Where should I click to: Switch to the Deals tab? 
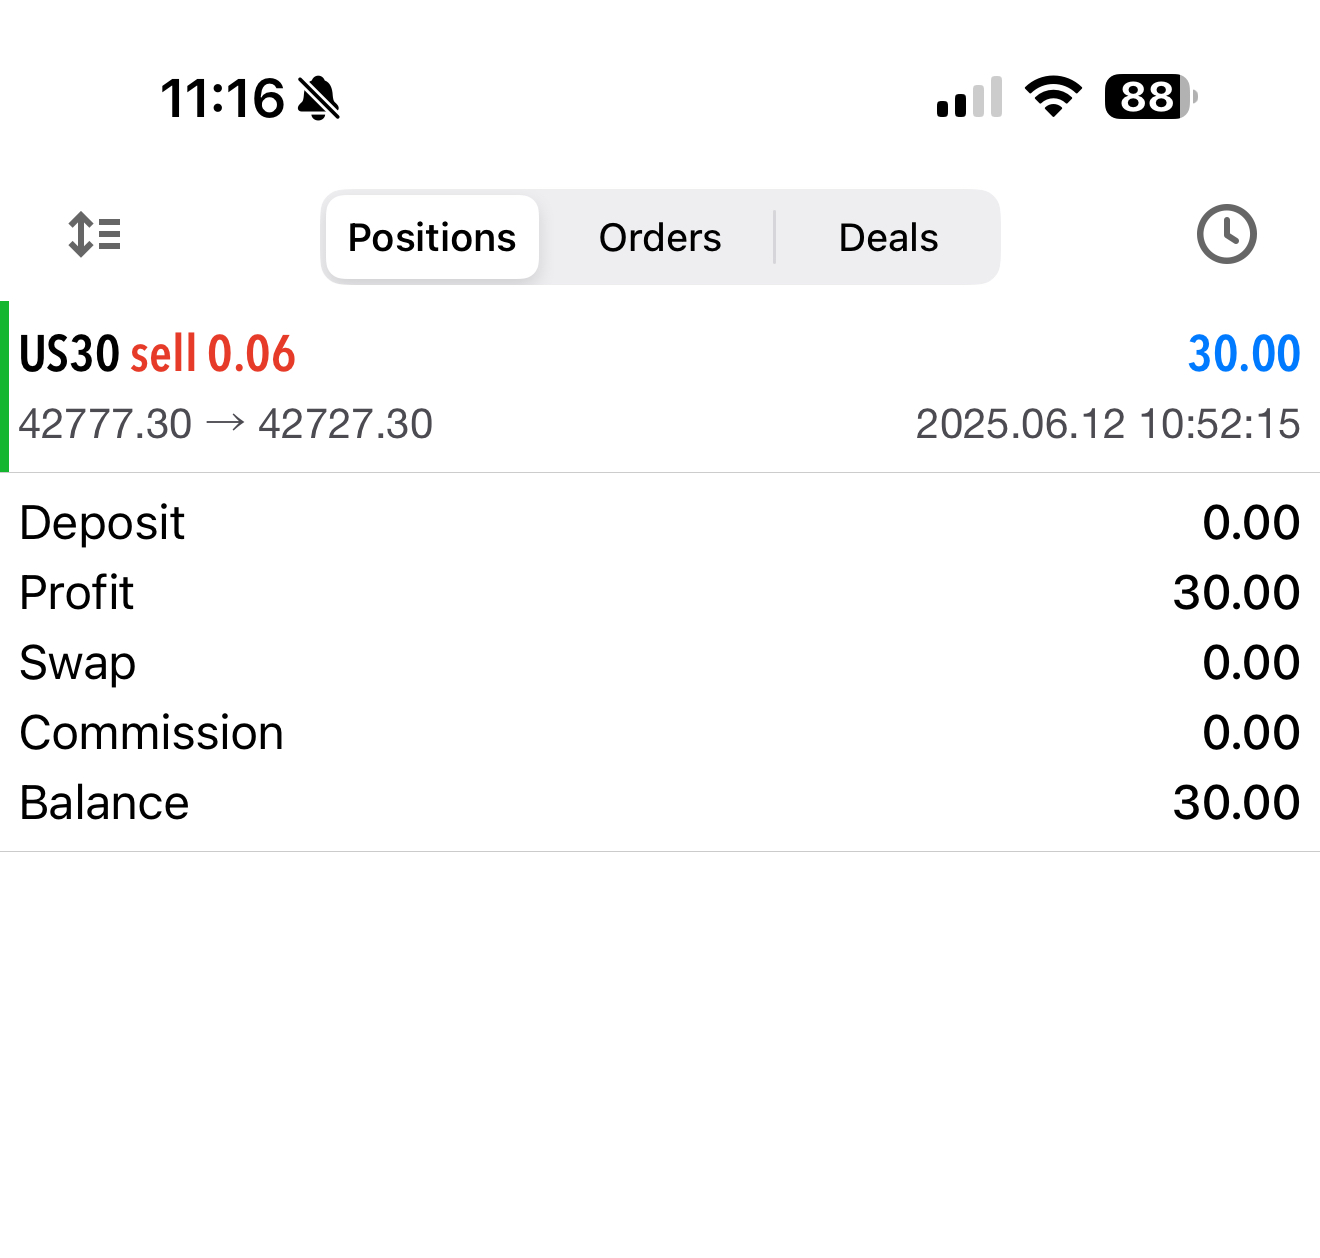pos(888,238)
